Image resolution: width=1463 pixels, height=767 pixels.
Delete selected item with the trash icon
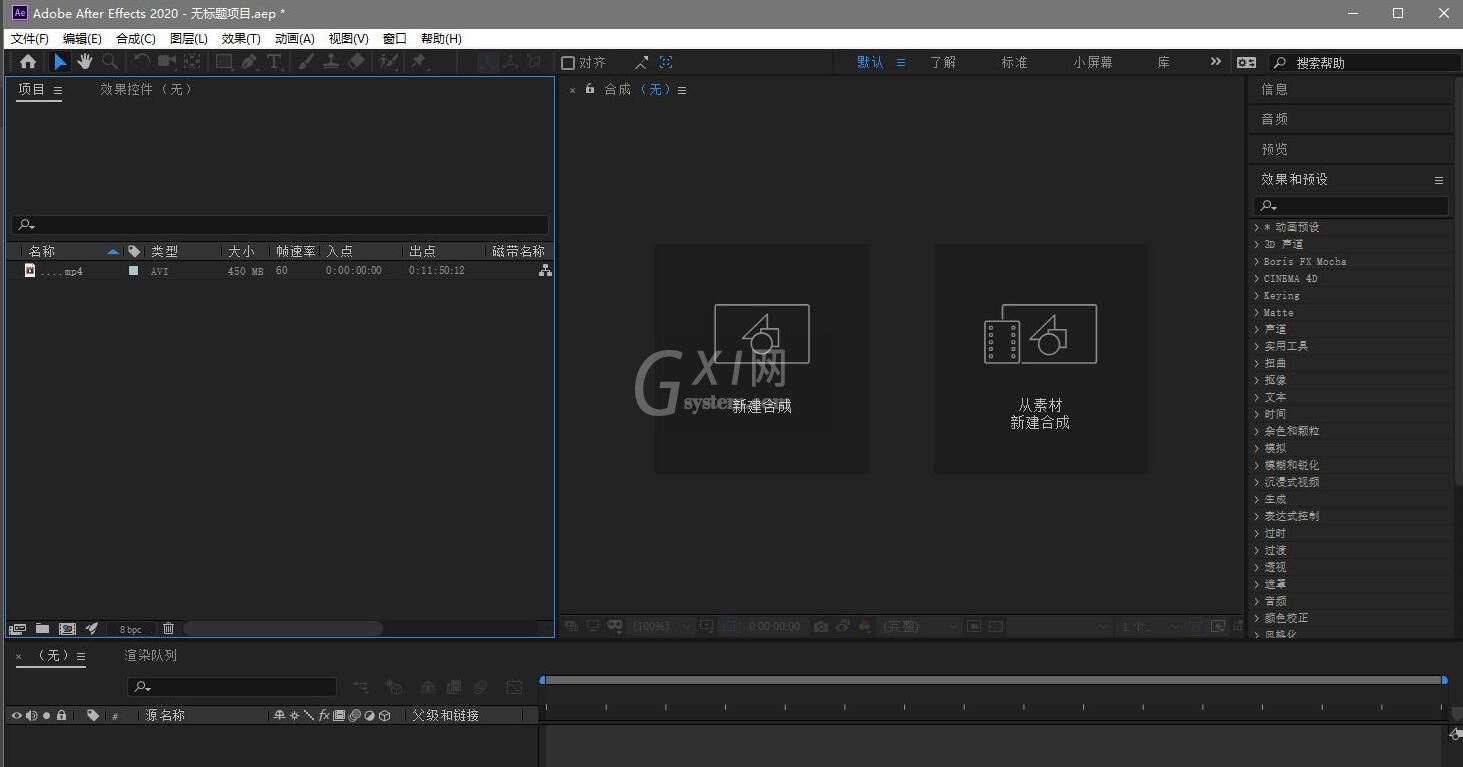click(168, 629)
